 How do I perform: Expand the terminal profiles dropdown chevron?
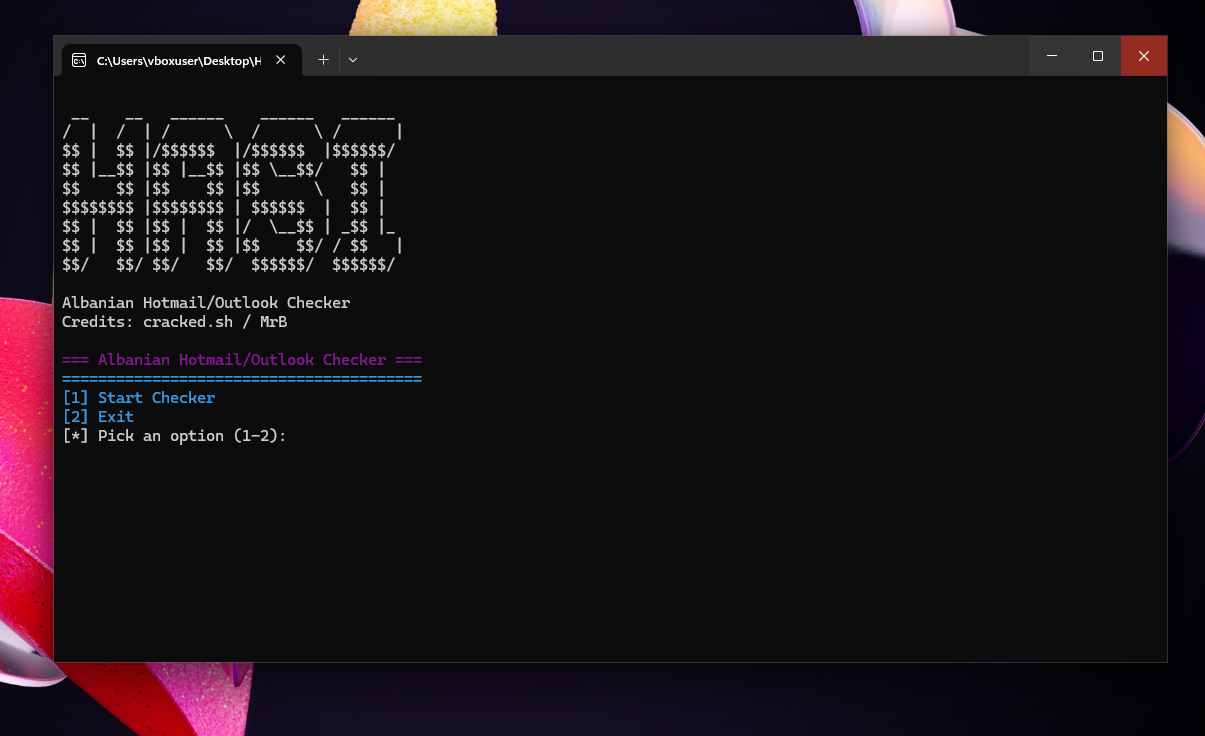352,60
